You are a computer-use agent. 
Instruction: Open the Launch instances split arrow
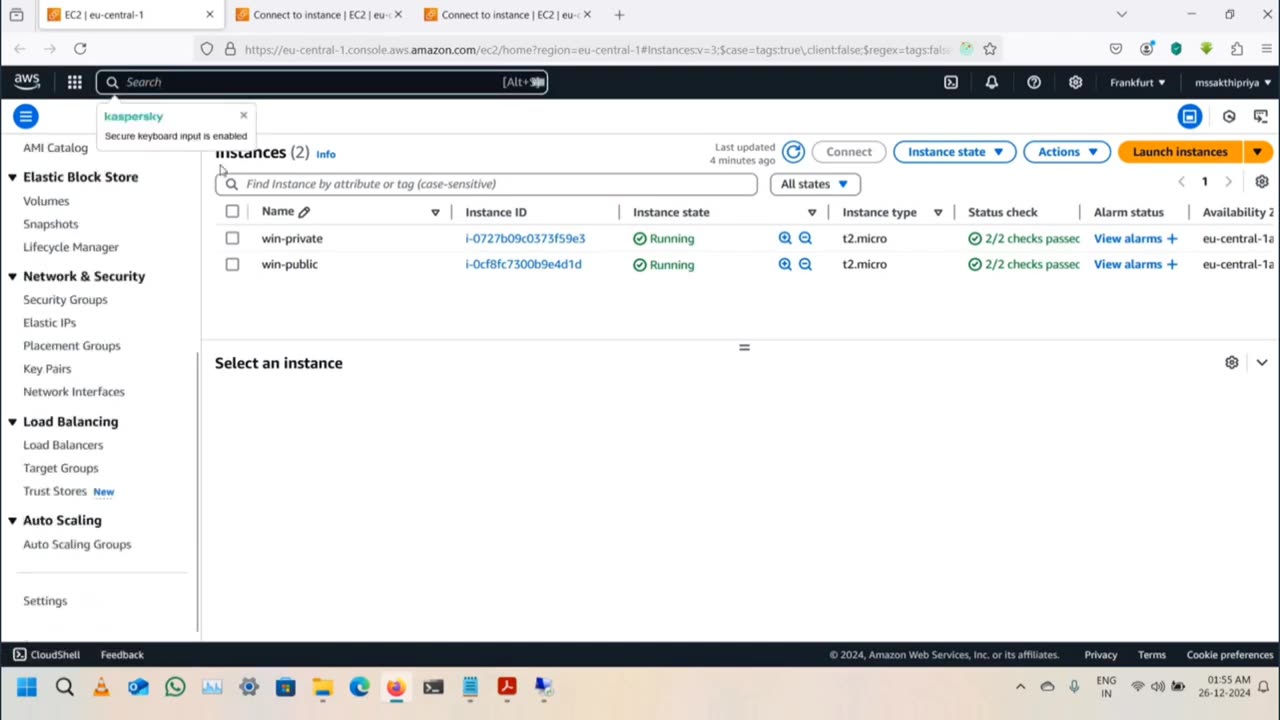[1258, 152]
